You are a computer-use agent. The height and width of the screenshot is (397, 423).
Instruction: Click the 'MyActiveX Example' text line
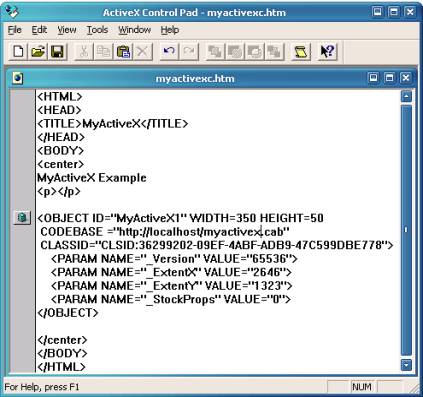click(92, 178)
